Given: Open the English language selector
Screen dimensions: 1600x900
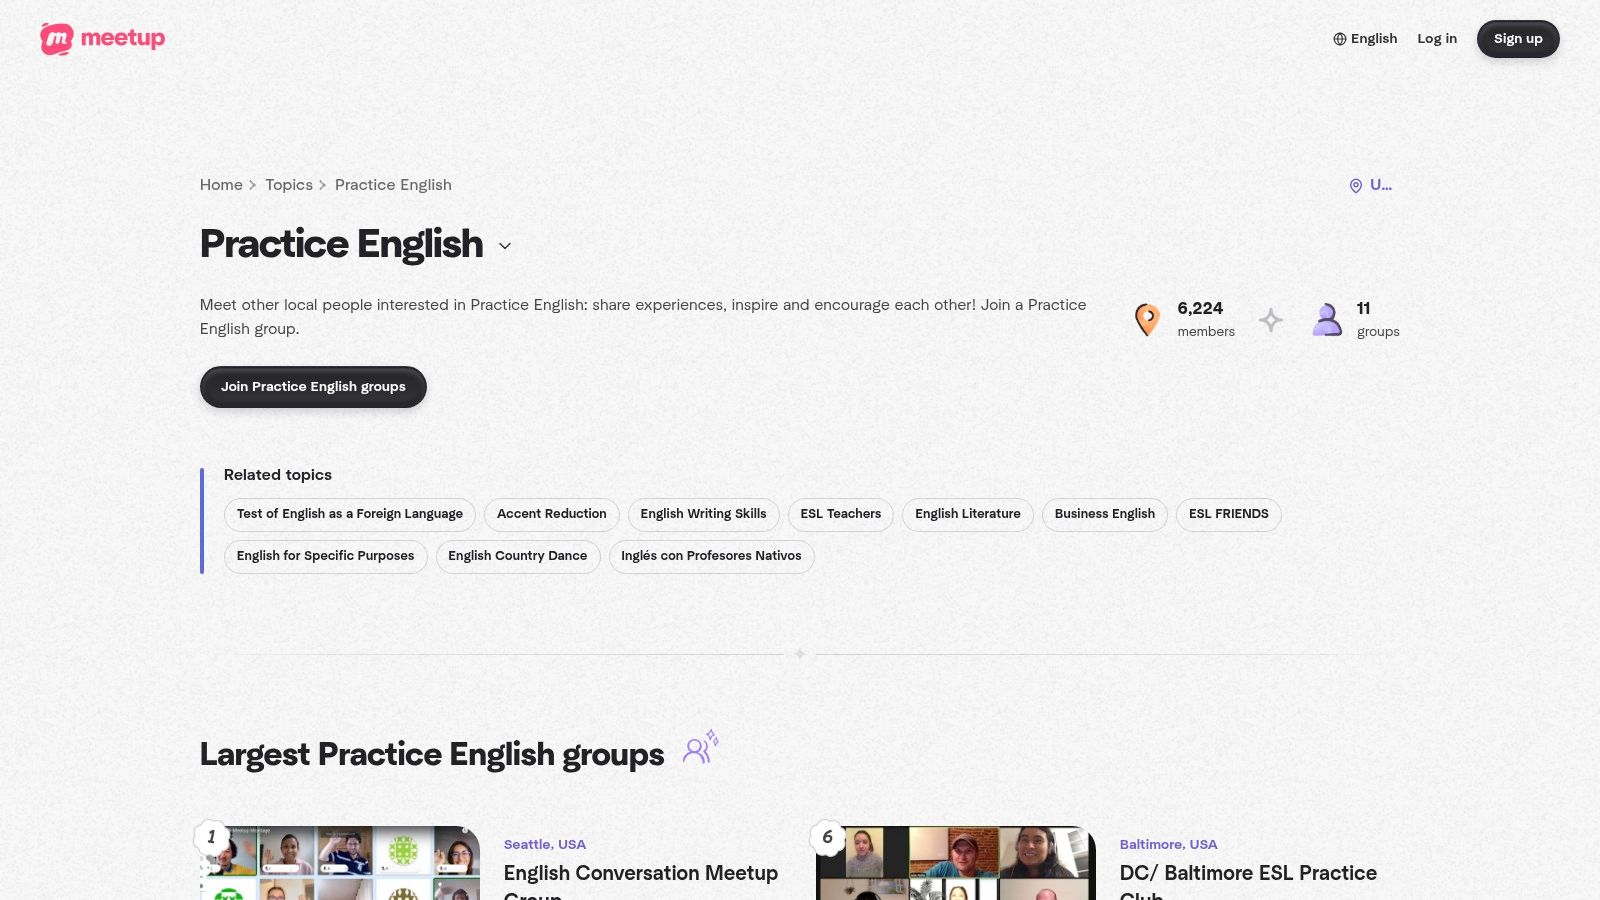Looking at the screenshot, I should [x=1365, y=38].
